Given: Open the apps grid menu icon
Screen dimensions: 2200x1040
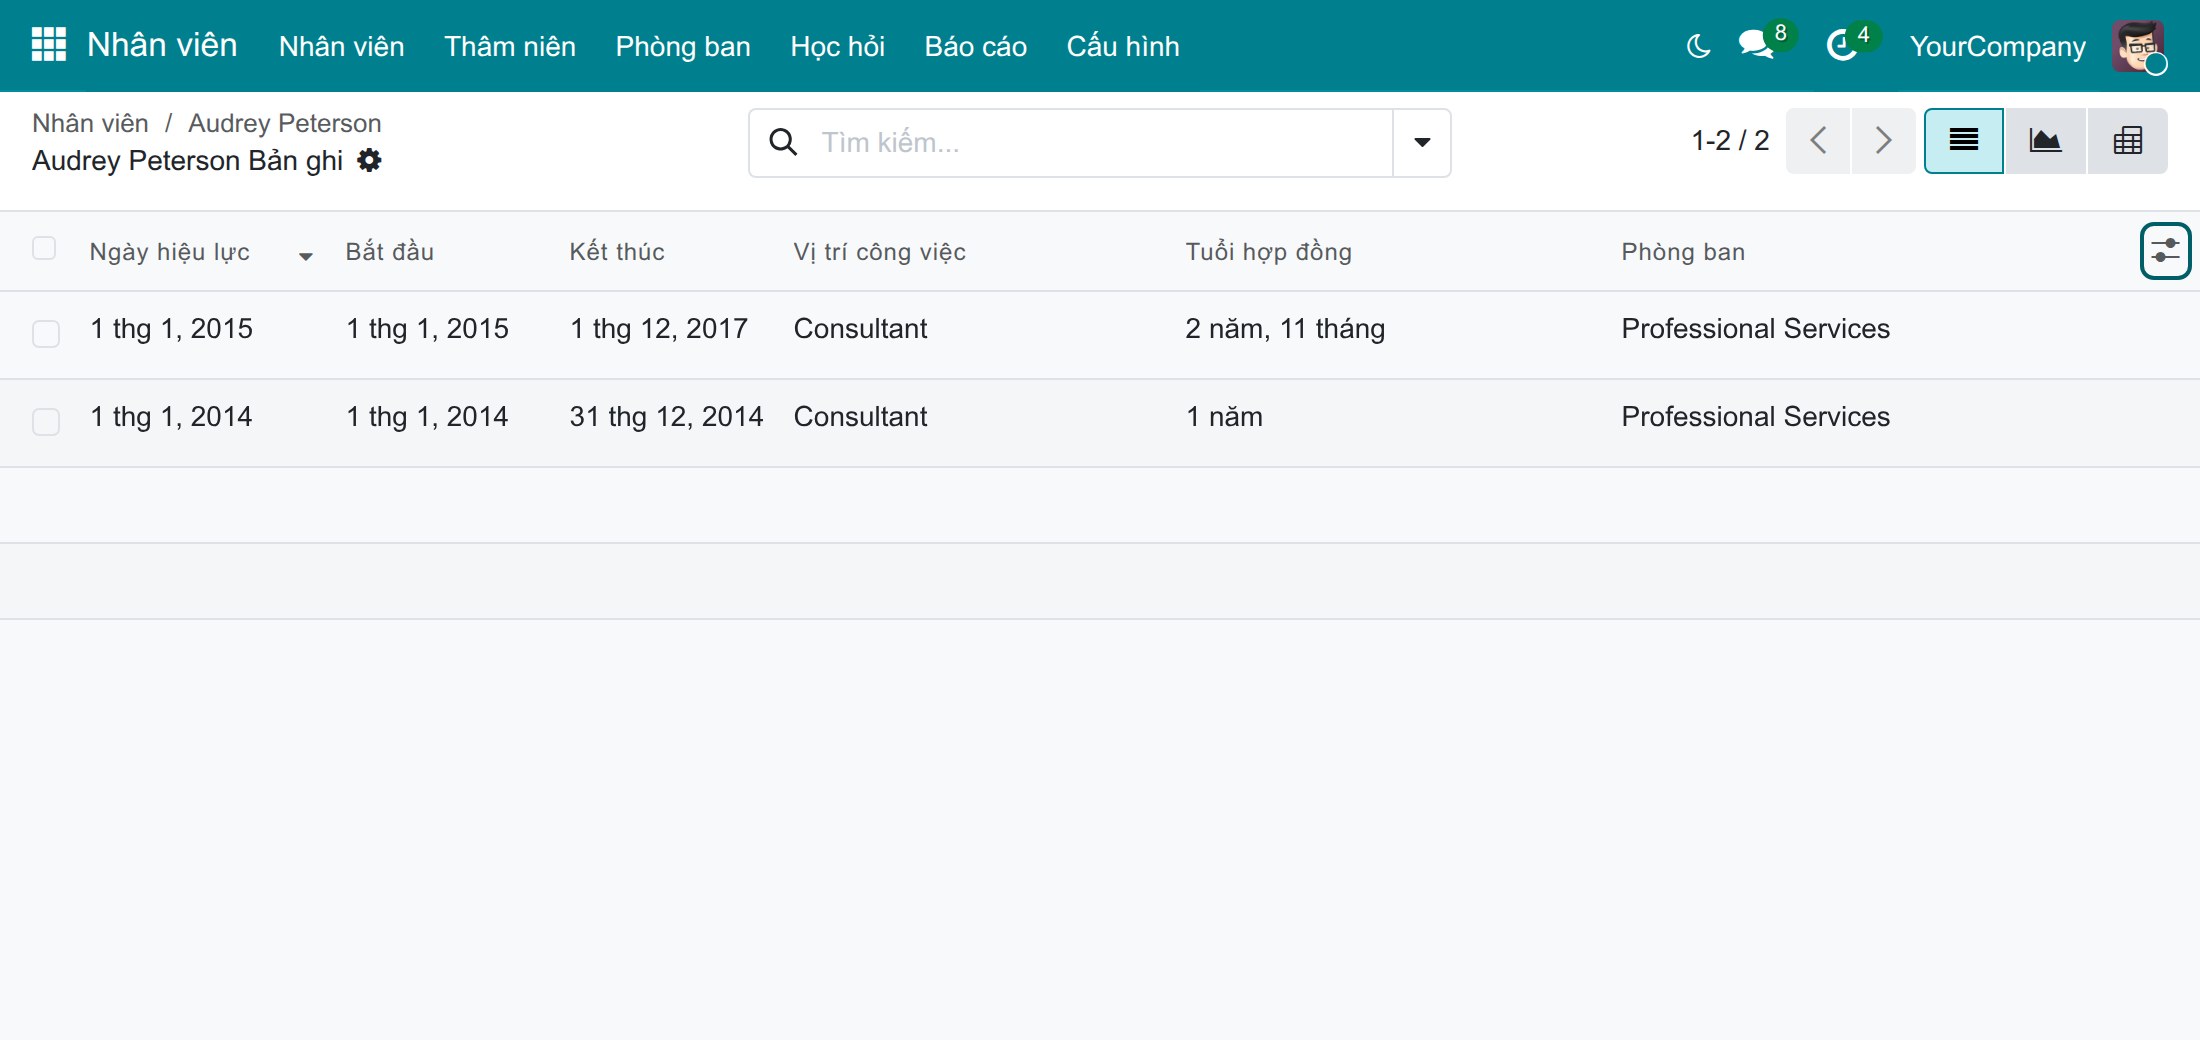Looking at the screenshot, I should pos(49,45).
